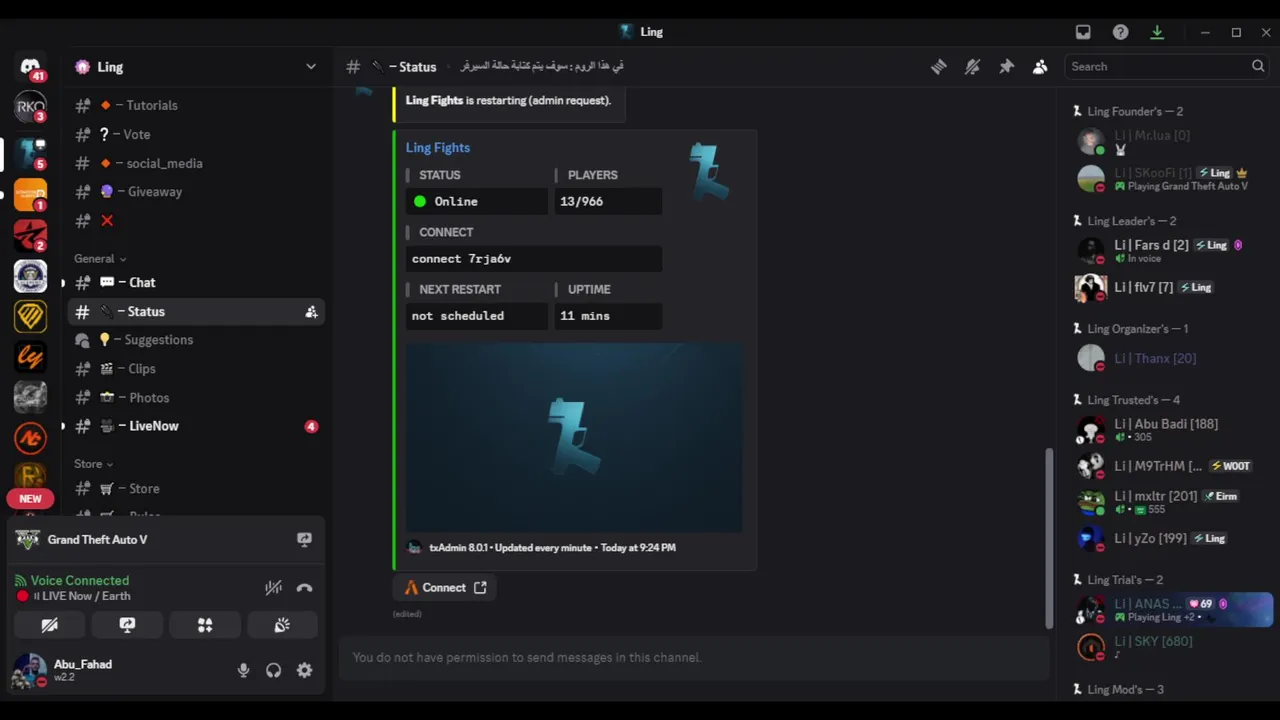
Task: Click invite icon on Status channel
Action: [311, 312]
